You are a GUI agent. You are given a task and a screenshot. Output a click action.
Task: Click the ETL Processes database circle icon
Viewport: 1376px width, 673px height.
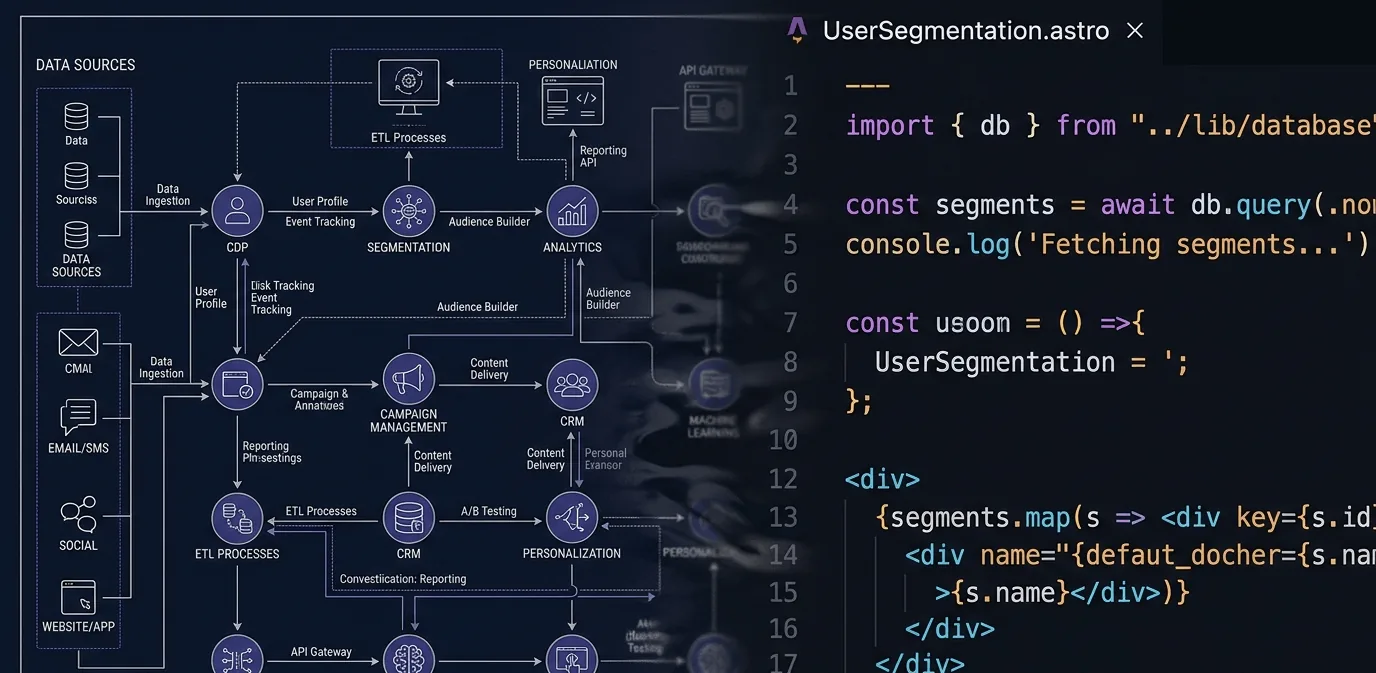click(x=238, y=518)
